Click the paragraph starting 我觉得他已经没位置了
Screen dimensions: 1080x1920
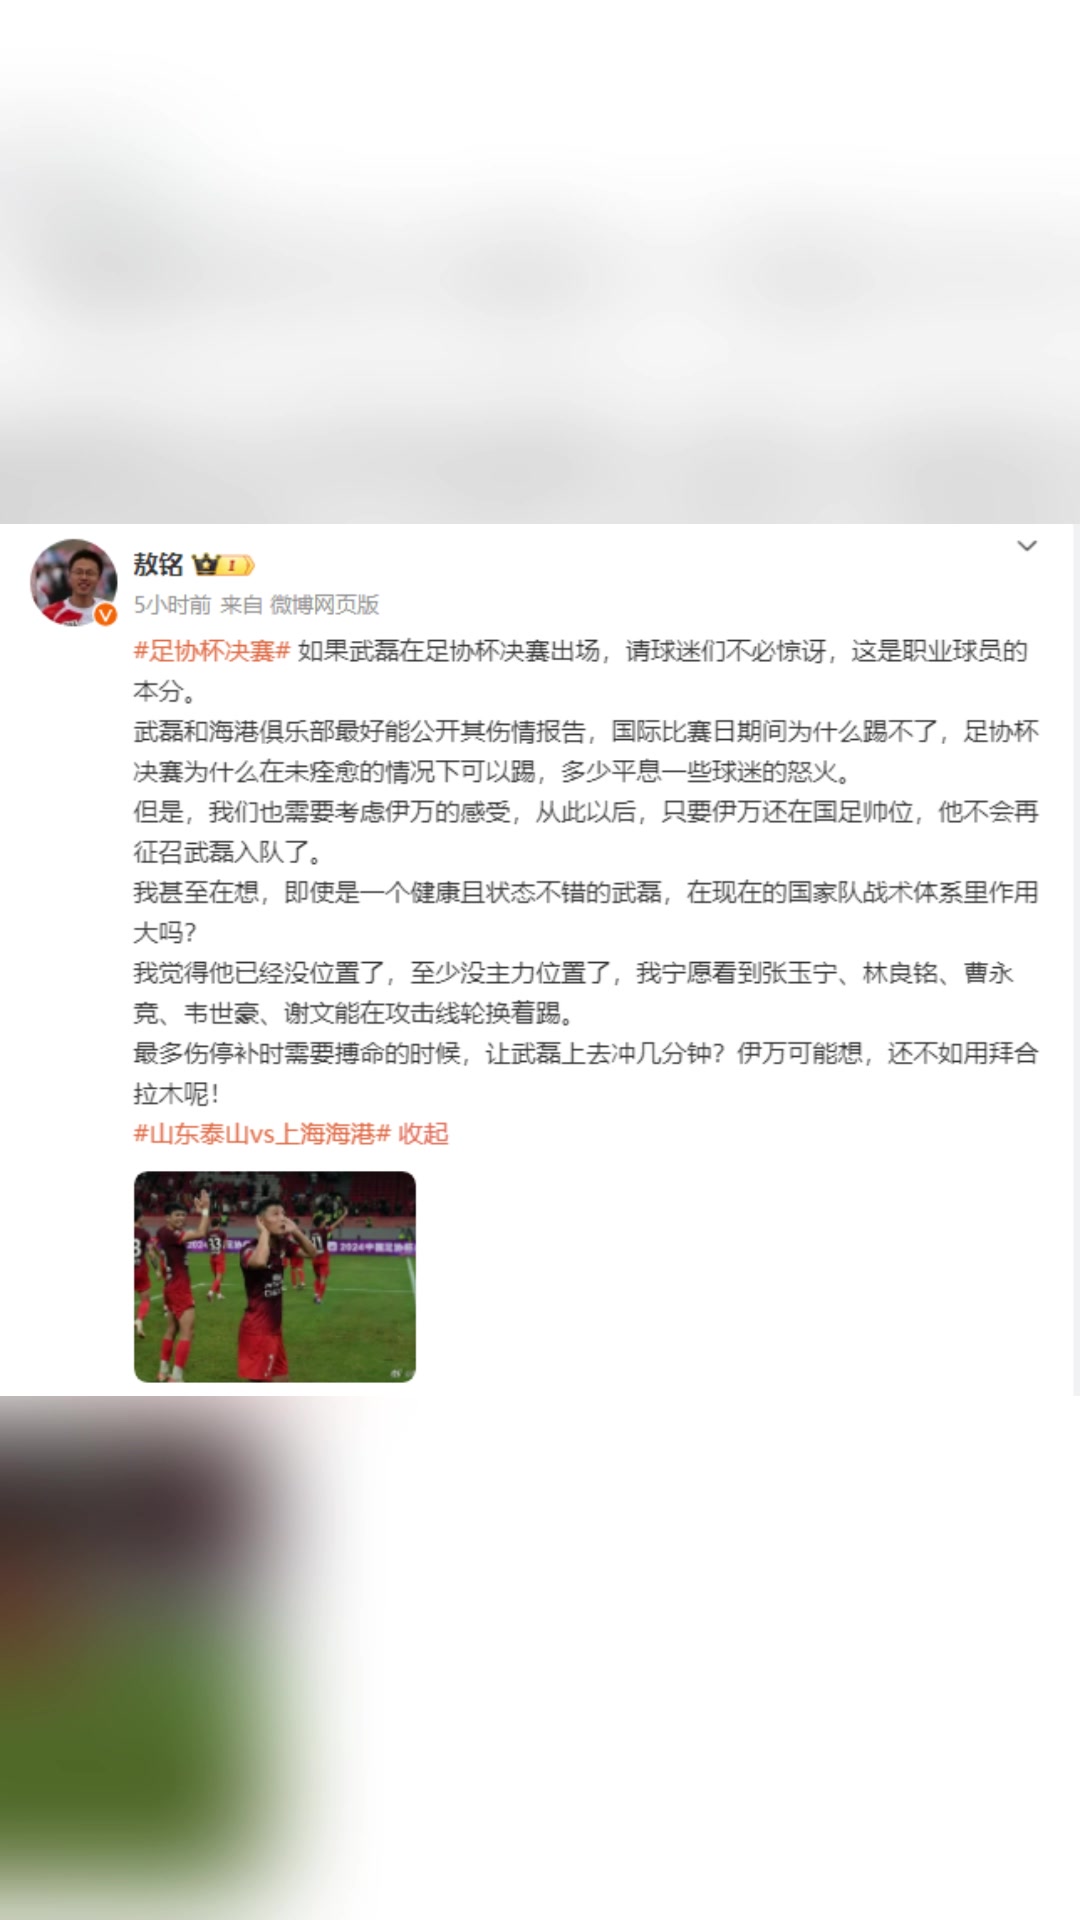click(x=574, y=993)
